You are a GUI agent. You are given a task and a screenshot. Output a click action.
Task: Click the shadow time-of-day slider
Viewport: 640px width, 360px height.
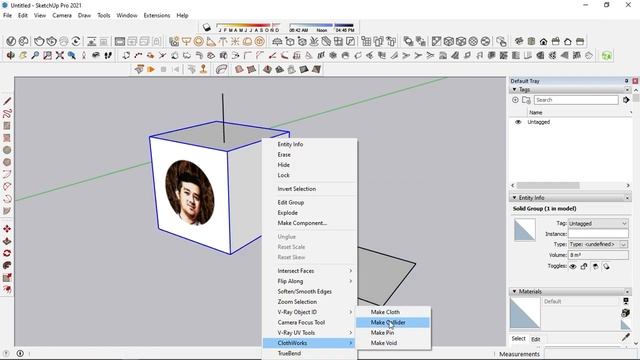[322, 26]
